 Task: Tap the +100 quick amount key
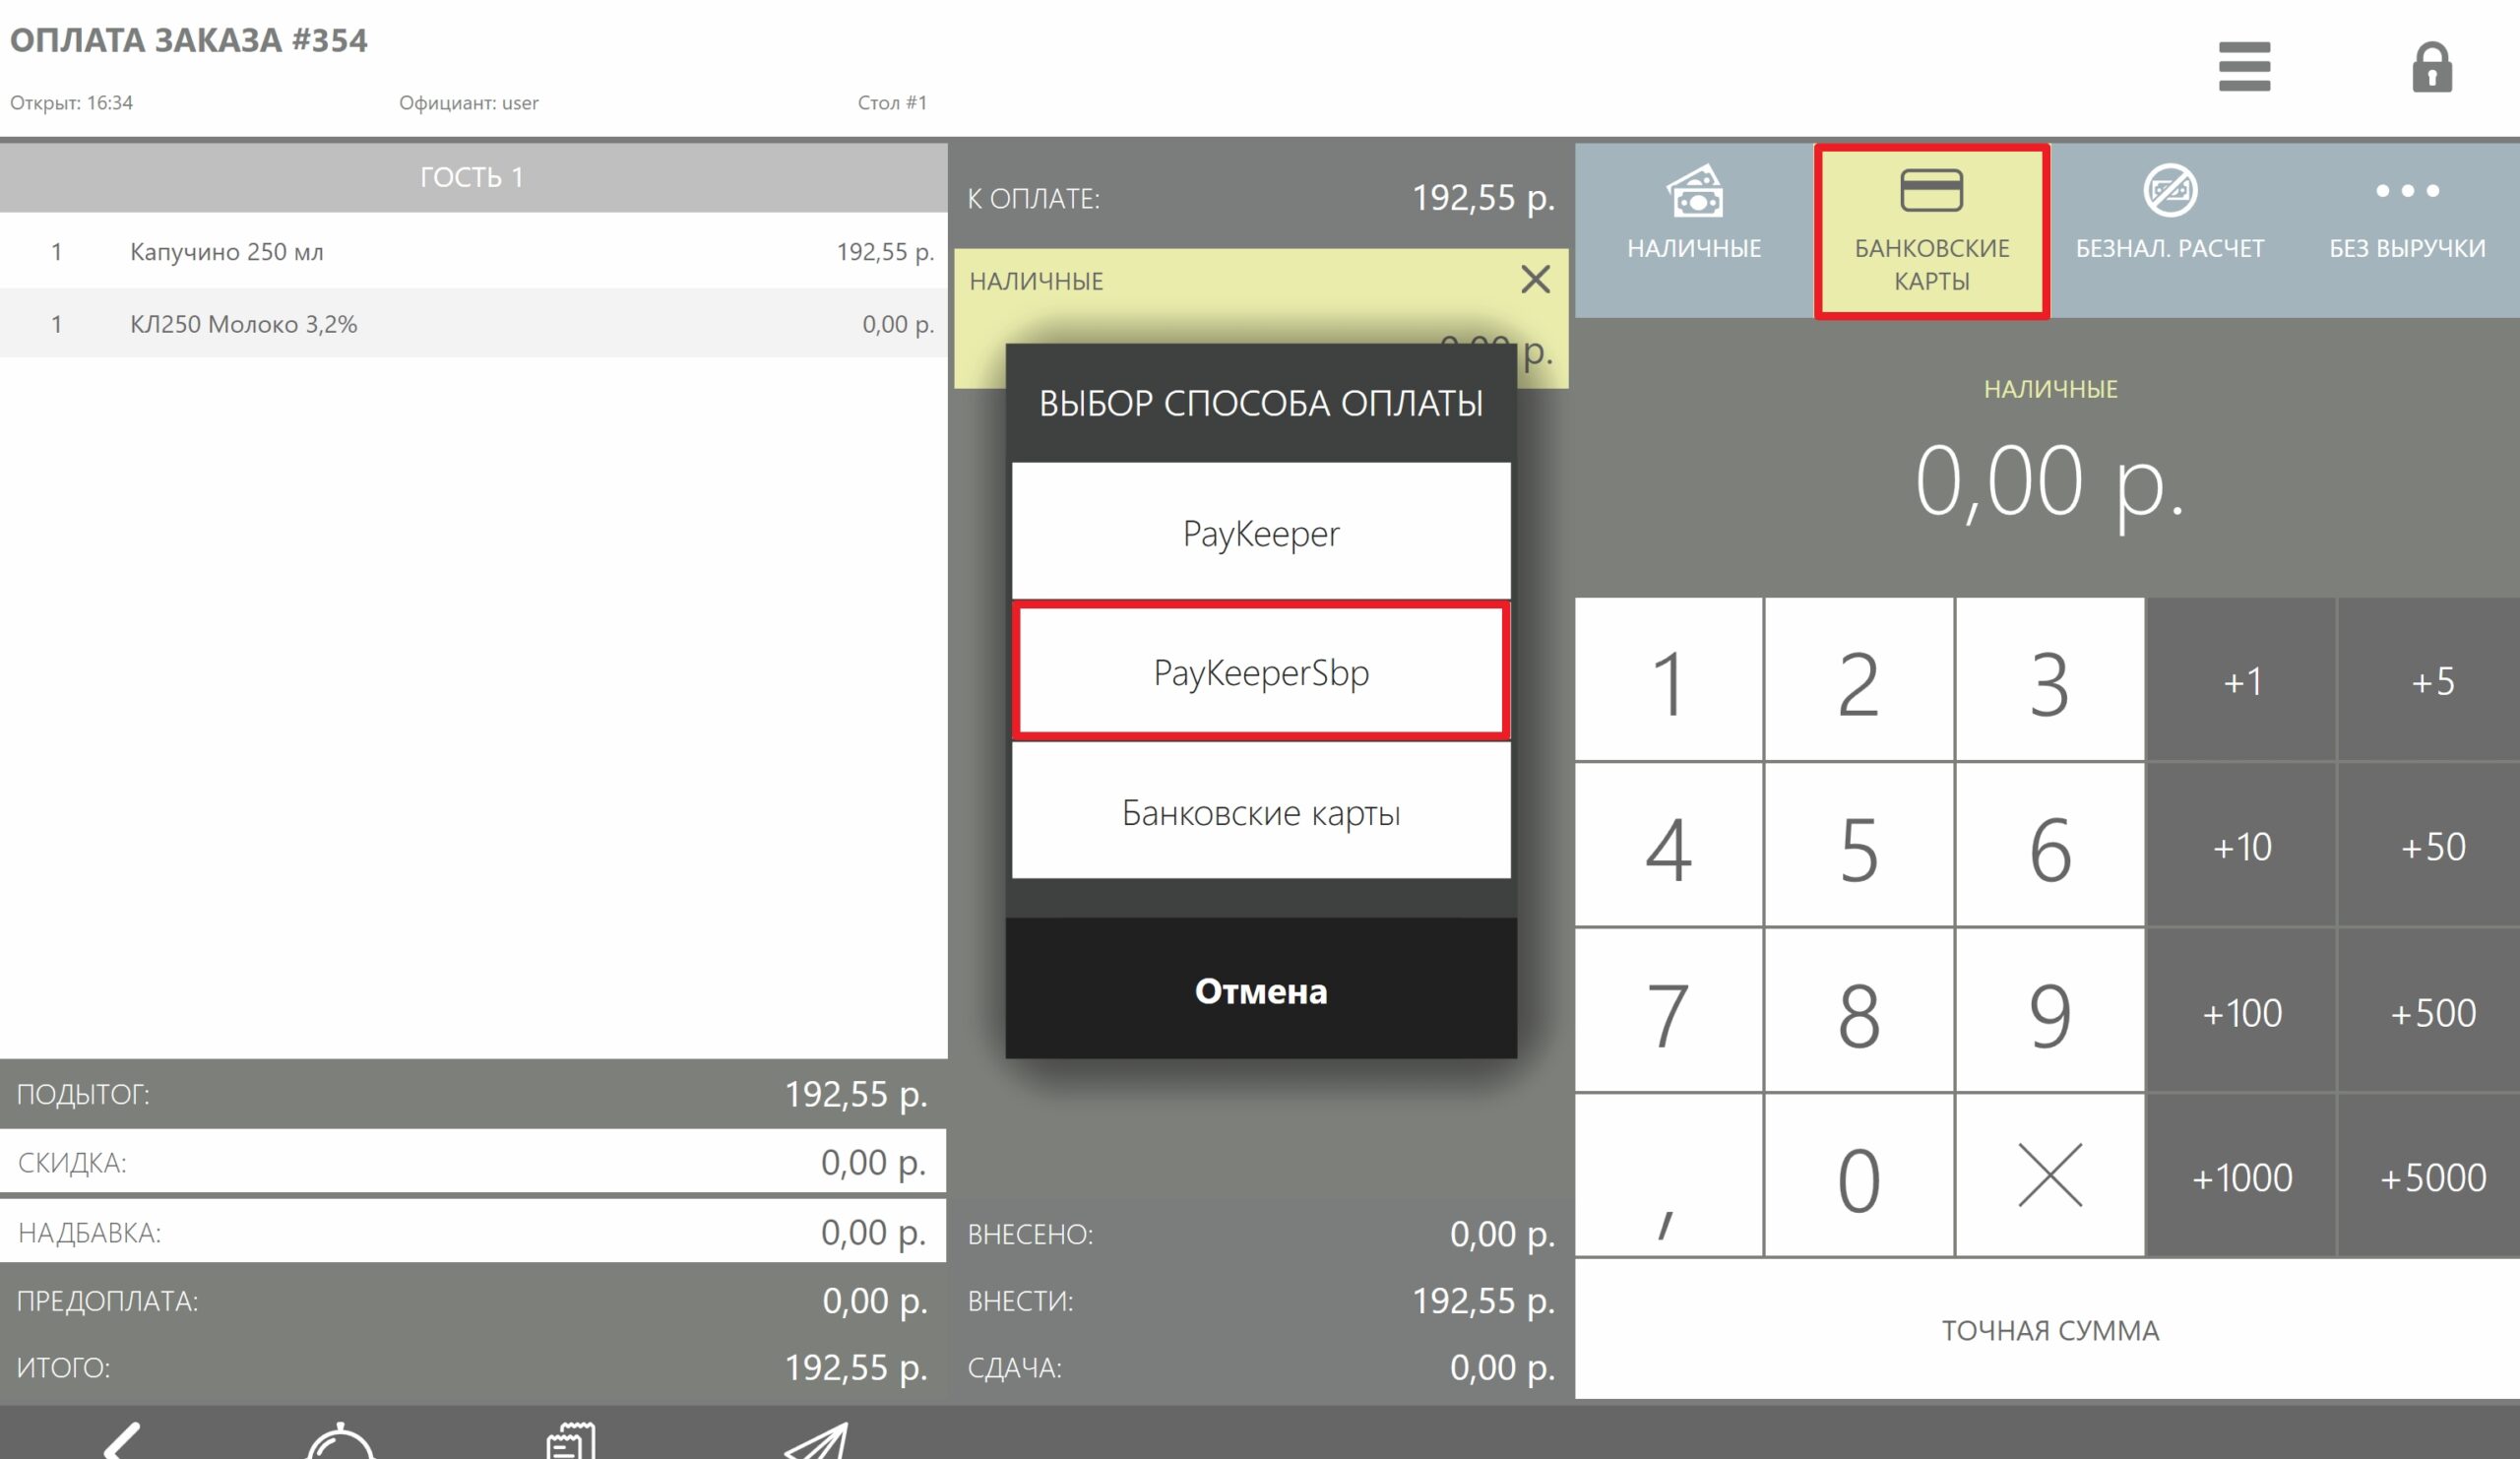tap(2241, 1012)
